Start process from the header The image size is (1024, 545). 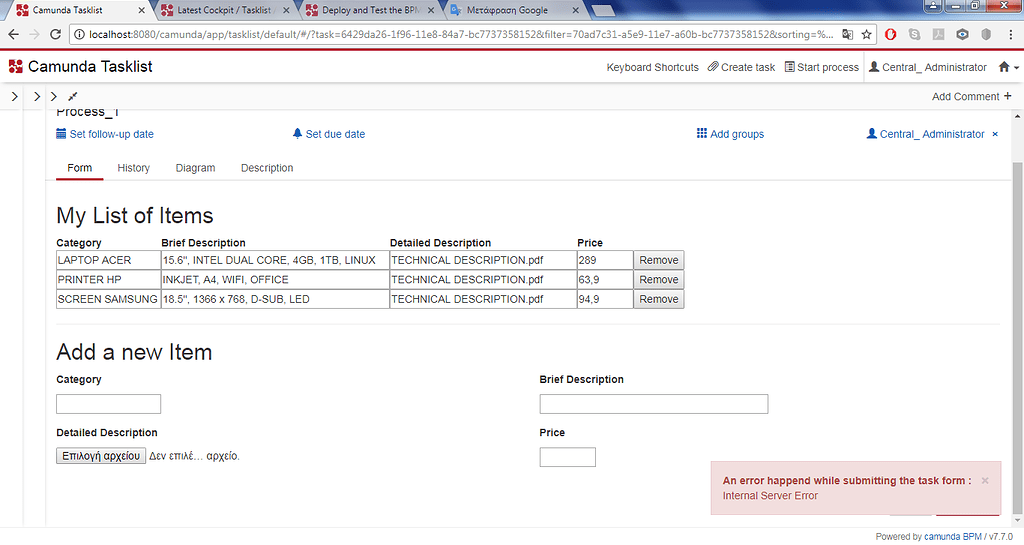(x=822, y=67)
